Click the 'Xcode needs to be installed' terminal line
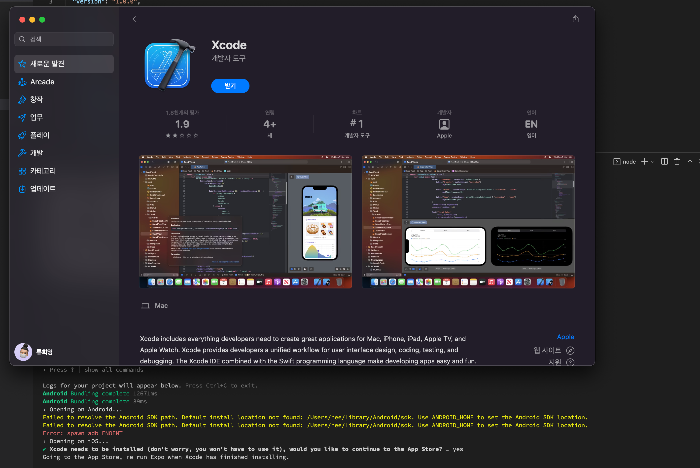The image size is (700, 468). [253, 449]
